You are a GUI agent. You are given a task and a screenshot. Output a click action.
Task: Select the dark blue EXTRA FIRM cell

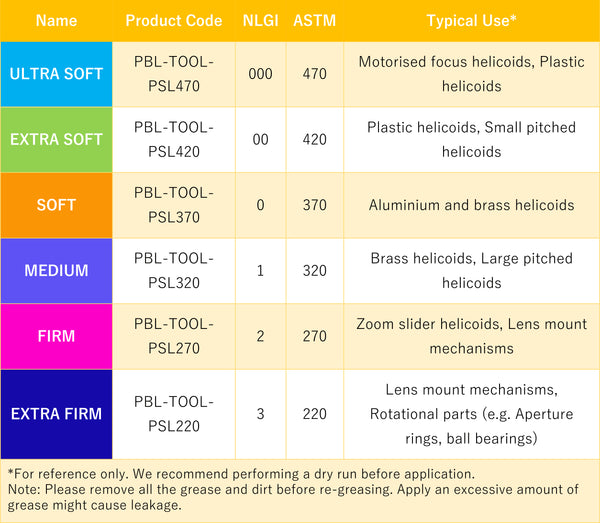pos(56,414)
